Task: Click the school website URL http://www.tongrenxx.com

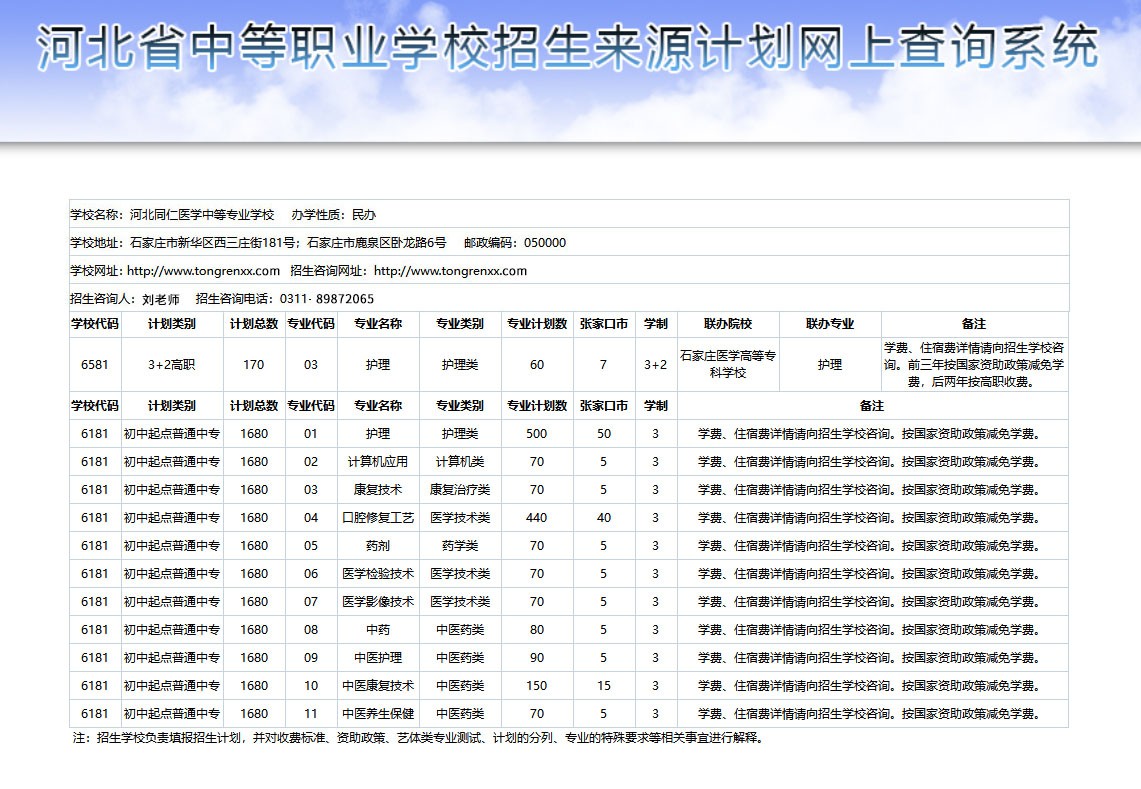Action: pos(203,271)
